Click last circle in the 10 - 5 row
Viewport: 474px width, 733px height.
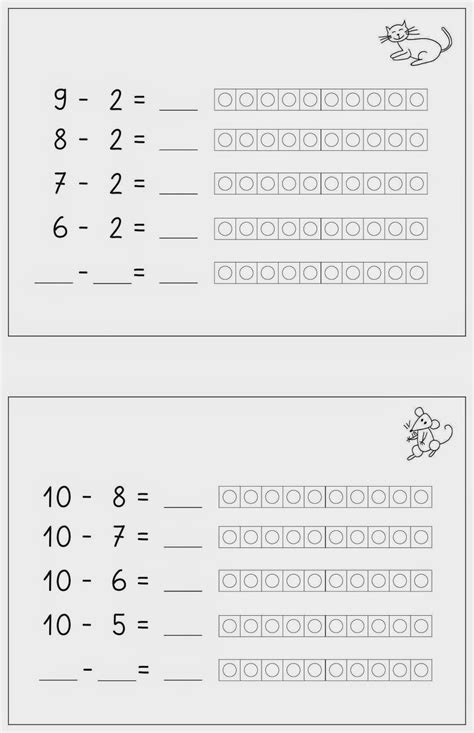421,625
